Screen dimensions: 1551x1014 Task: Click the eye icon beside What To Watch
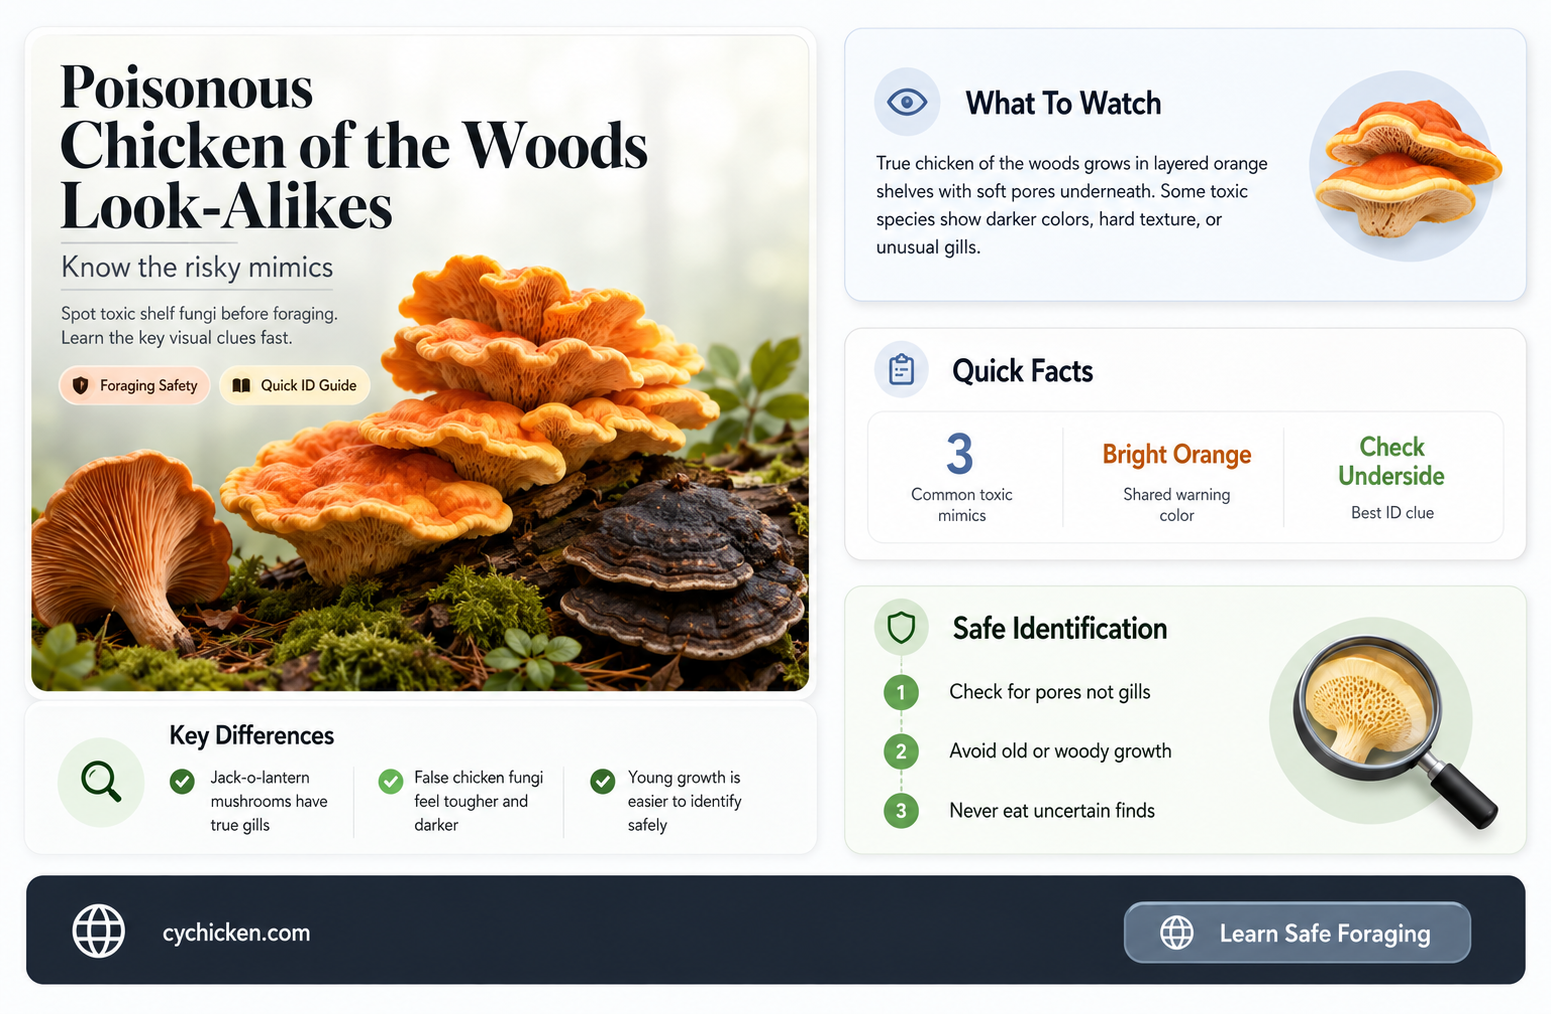[x=907, y=102]
